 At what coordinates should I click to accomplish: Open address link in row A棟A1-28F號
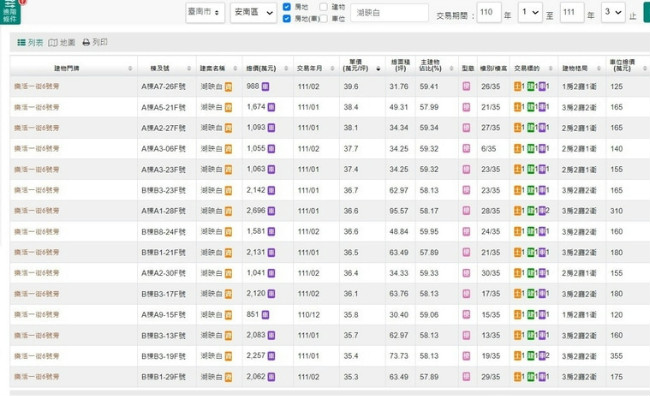pos(36,211)
